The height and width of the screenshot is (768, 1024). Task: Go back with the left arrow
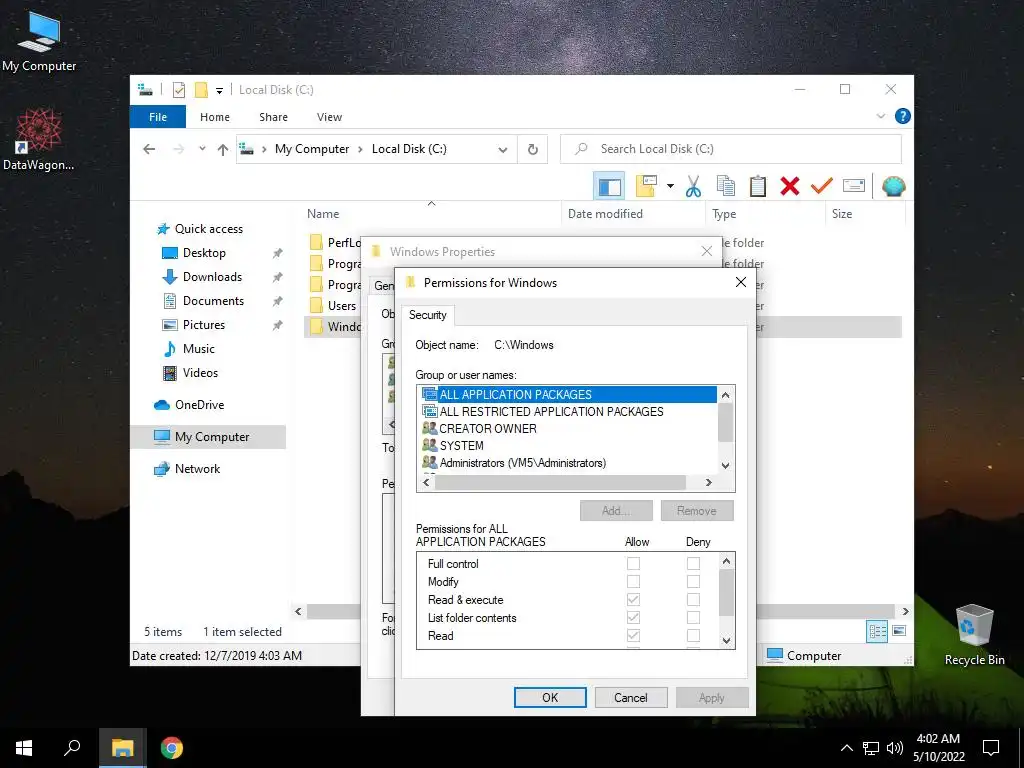coord(149,149)
